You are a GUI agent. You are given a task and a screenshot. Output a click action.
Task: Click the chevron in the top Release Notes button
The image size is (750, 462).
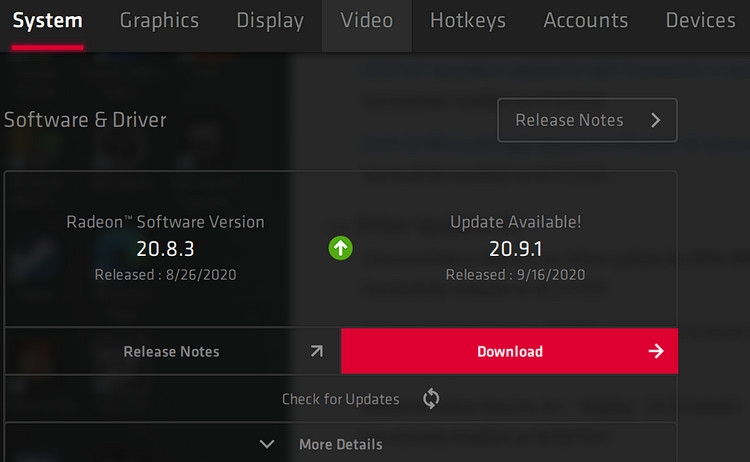656,120
